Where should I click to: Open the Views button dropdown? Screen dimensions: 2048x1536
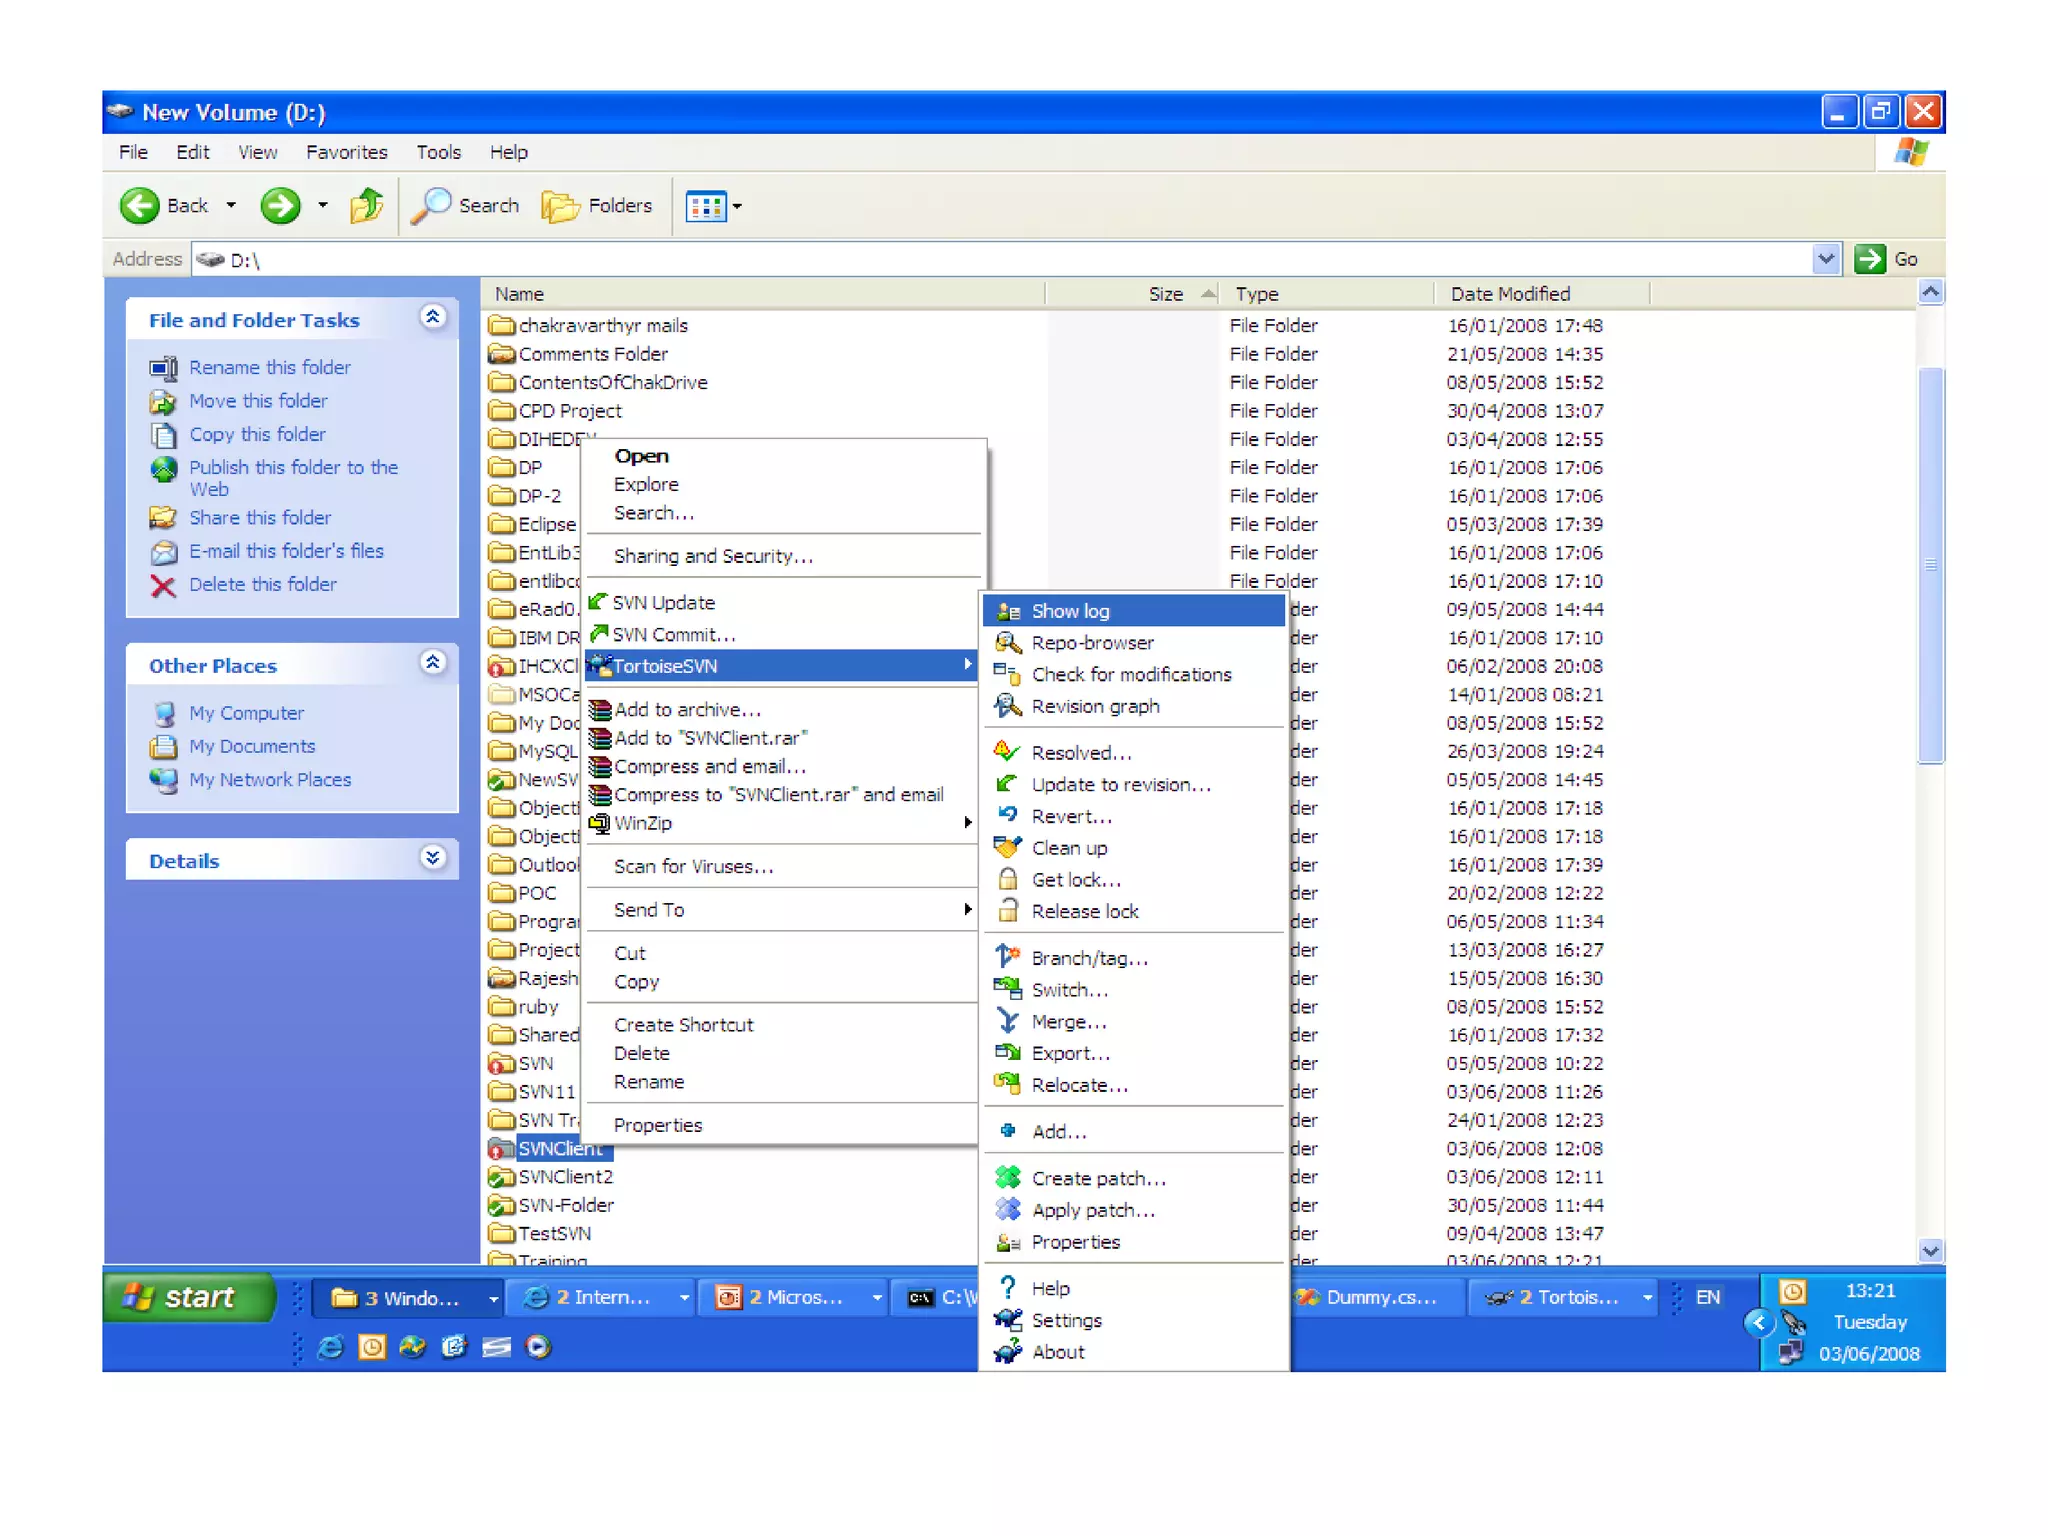pyautogui.click(x=737, y=207)
